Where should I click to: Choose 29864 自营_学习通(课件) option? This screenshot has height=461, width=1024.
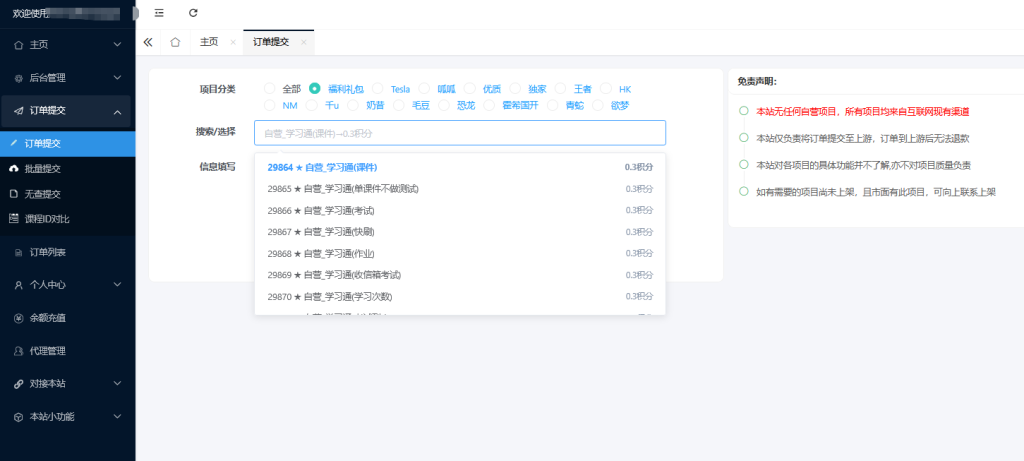pyautogui.click(x=460, y=167)
